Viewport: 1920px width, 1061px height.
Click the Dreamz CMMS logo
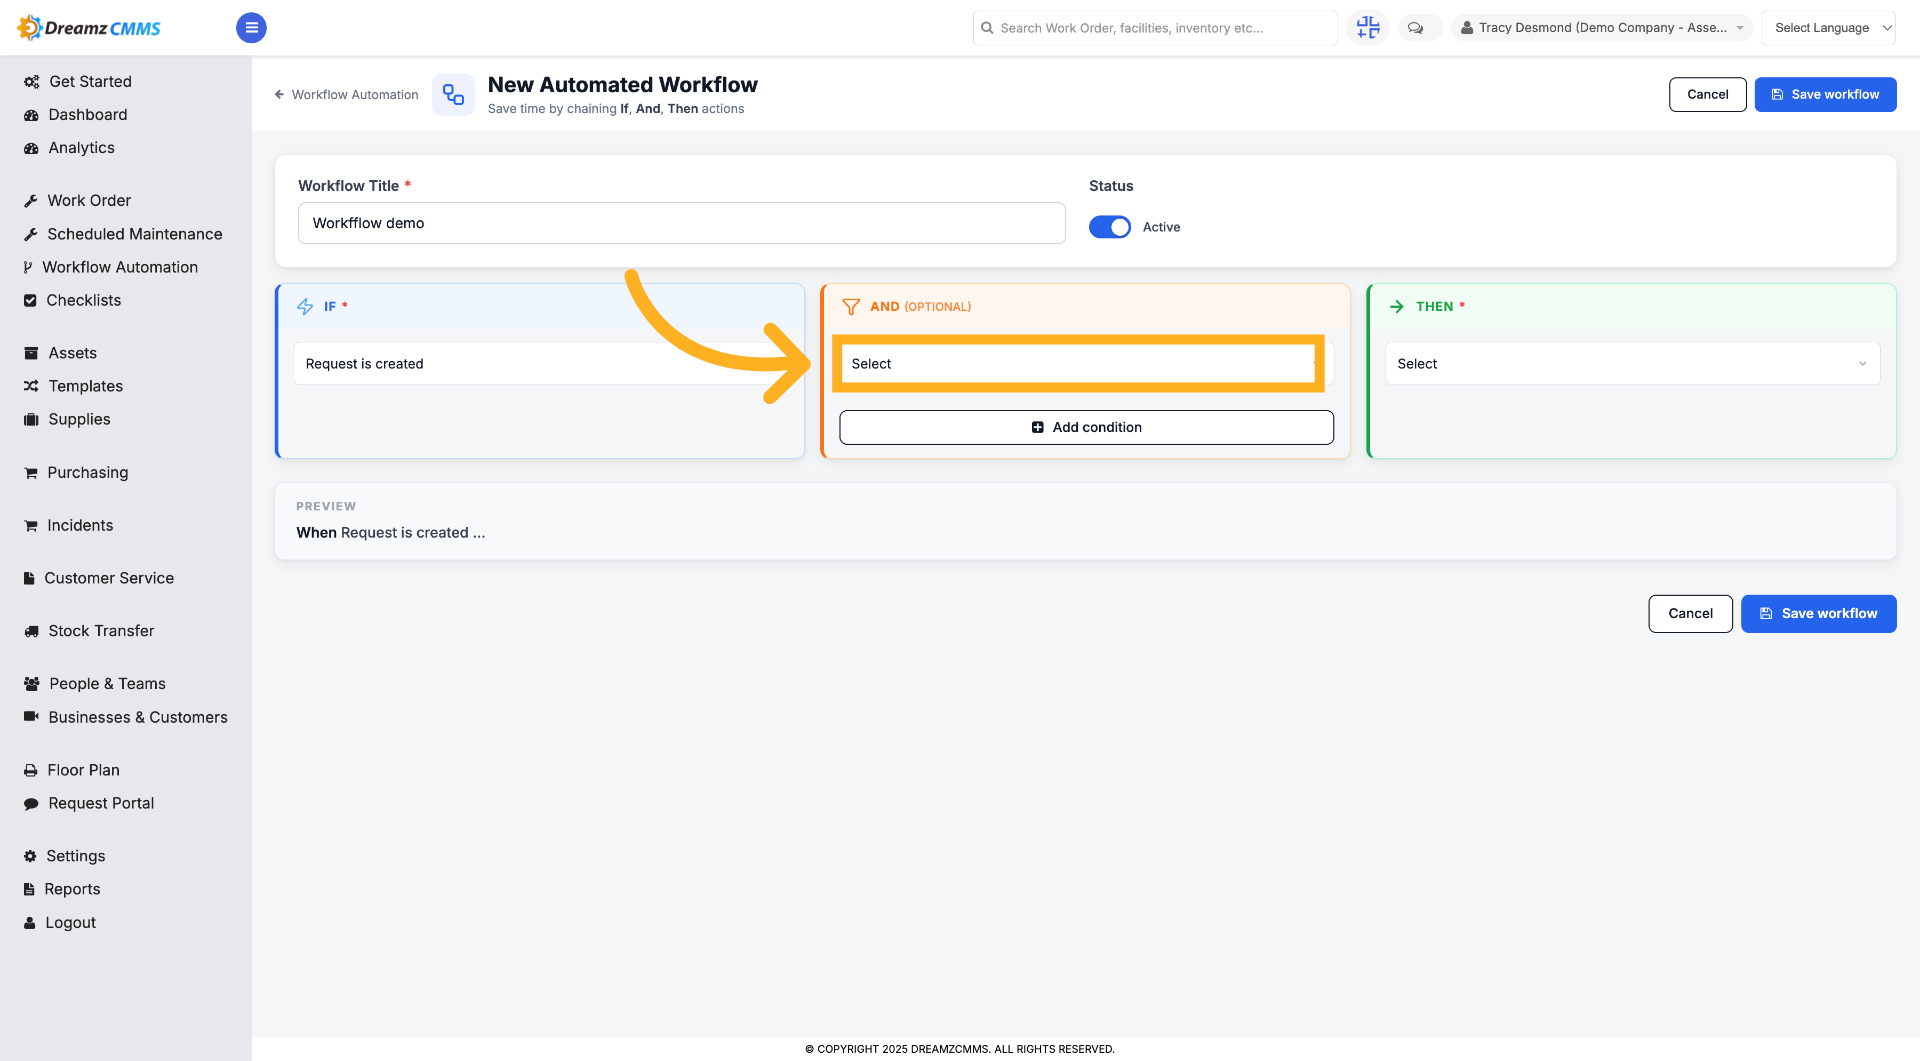(90, 28)
